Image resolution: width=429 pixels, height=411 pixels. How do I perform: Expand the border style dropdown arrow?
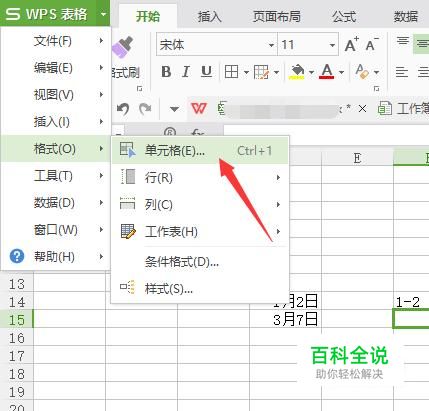(x=246, y=72)
